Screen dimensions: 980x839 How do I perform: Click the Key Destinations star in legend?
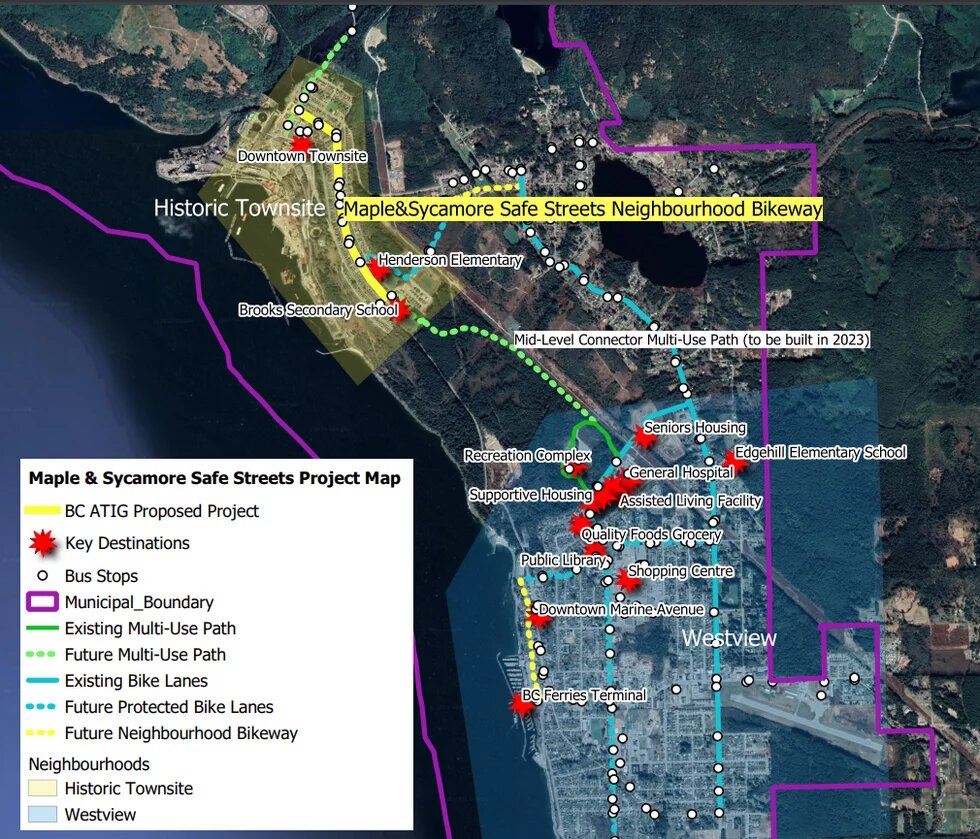pyautogui.click(x=42, y=544)
